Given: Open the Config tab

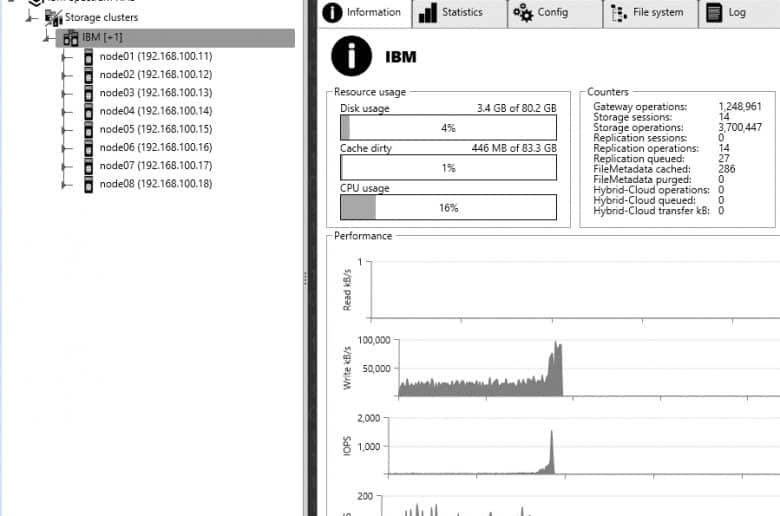Looking at the screenshot, I should [555, 12].
